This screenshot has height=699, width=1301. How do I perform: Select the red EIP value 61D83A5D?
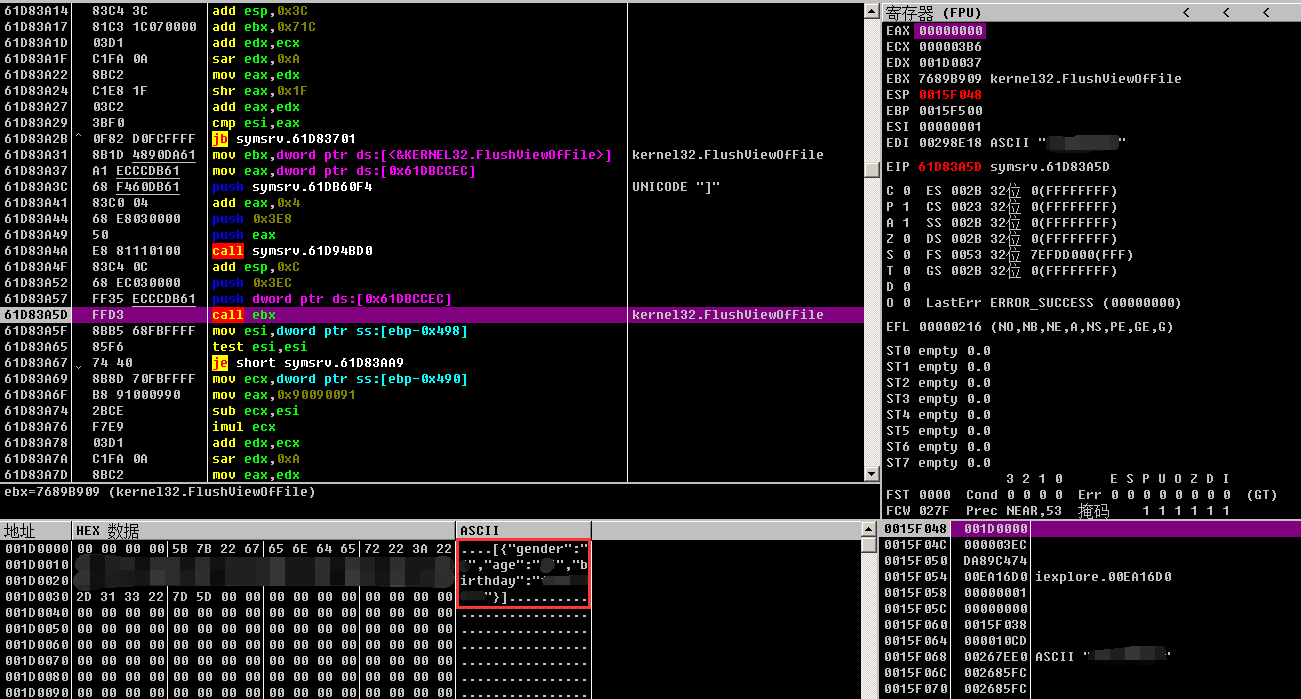point(950,167)
